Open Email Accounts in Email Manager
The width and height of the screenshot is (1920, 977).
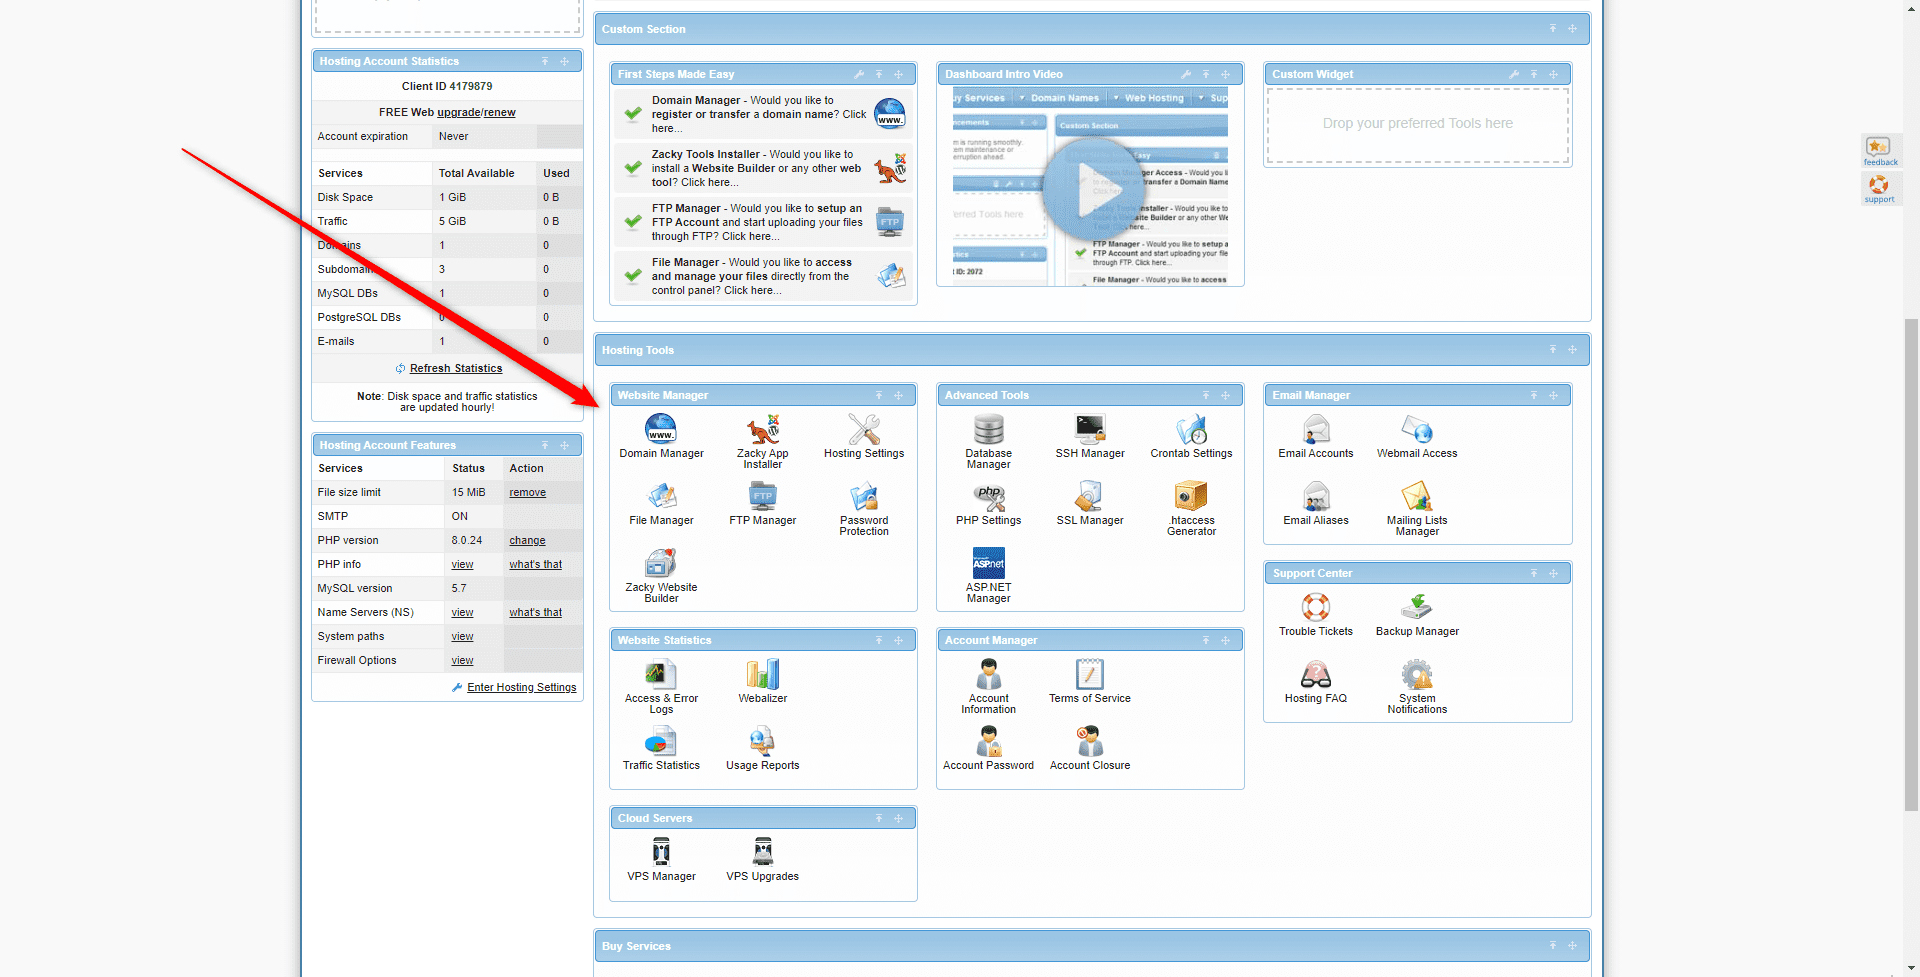tap(1315, 437)
